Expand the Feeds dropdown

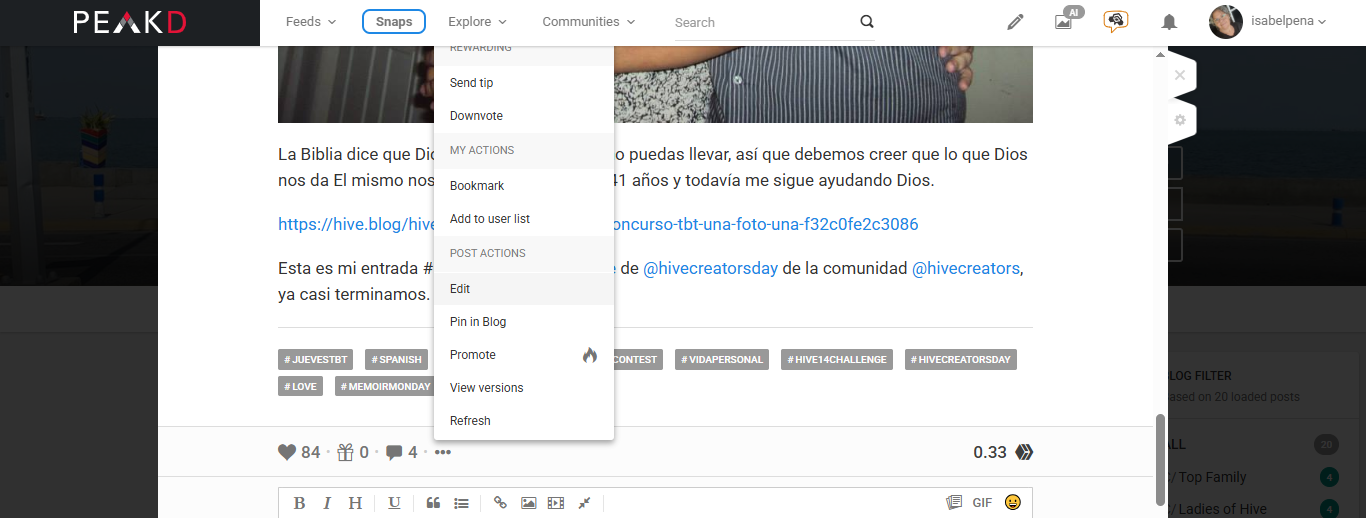point(310,22)
